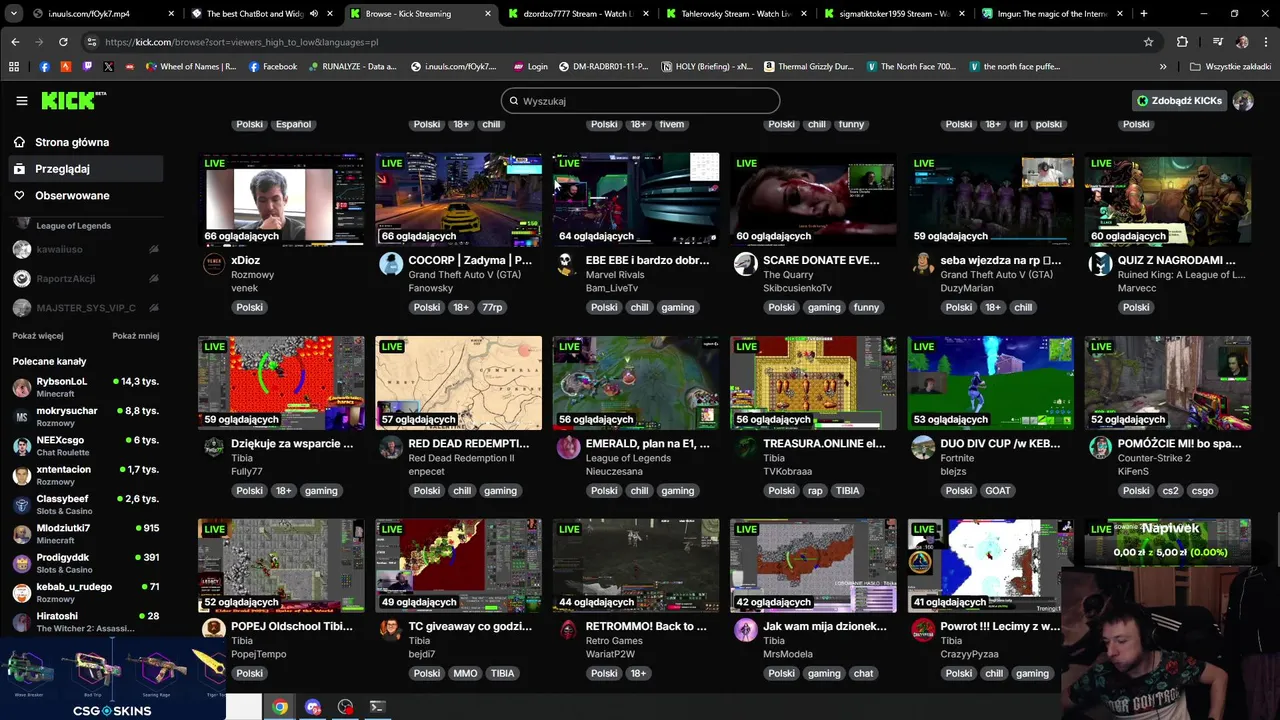Open the Chrome three-dot menu
Image resolution: width=1280 pixels, height=720 pixels.
(1266, 42)
